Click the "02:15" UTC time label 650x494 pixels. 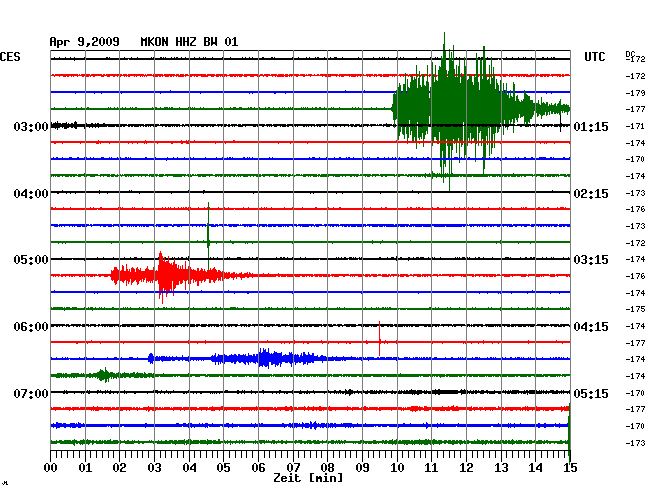coord(591,194)
